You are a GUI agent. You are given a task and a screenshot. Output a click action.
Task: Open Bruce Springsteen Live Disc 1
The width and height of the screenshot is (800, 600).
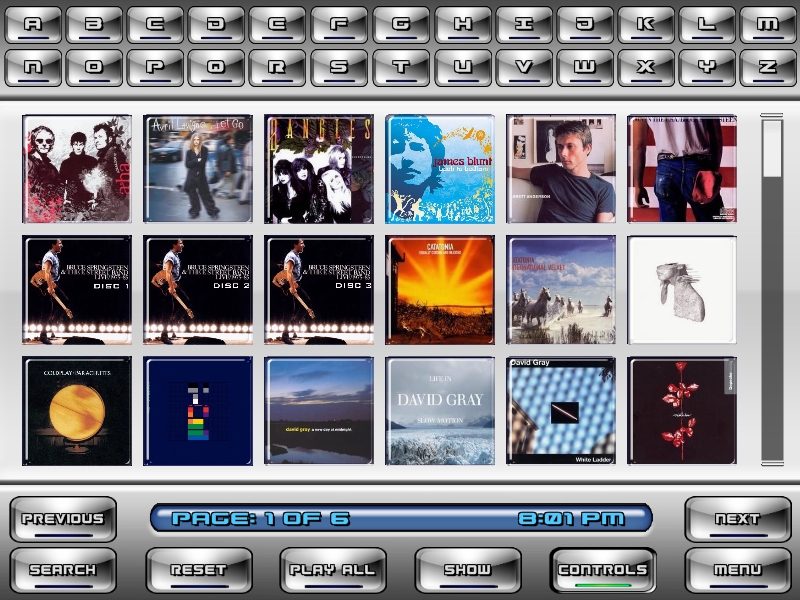pos(77,290)
